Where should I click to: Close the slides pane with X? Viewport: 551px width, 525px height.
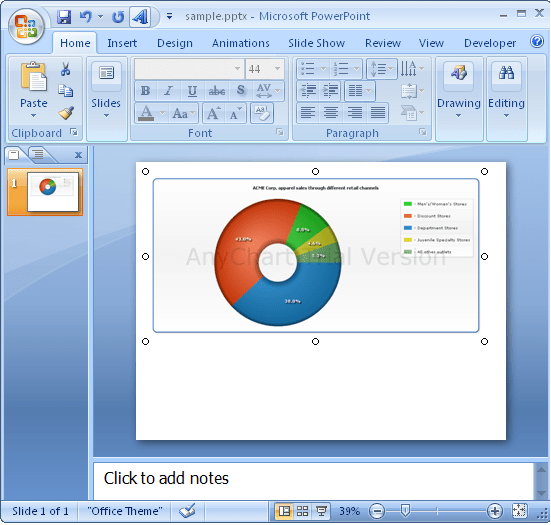[78, 155]
